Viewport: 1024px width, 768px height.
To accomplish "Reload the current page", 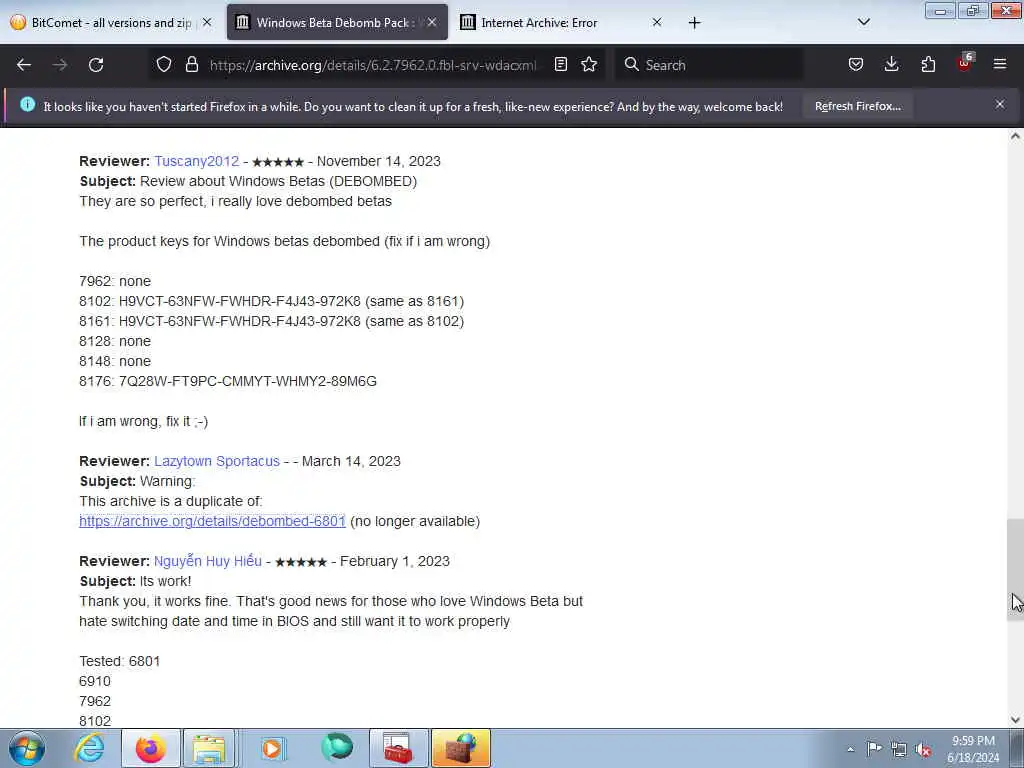I will [x=96, y=65].
